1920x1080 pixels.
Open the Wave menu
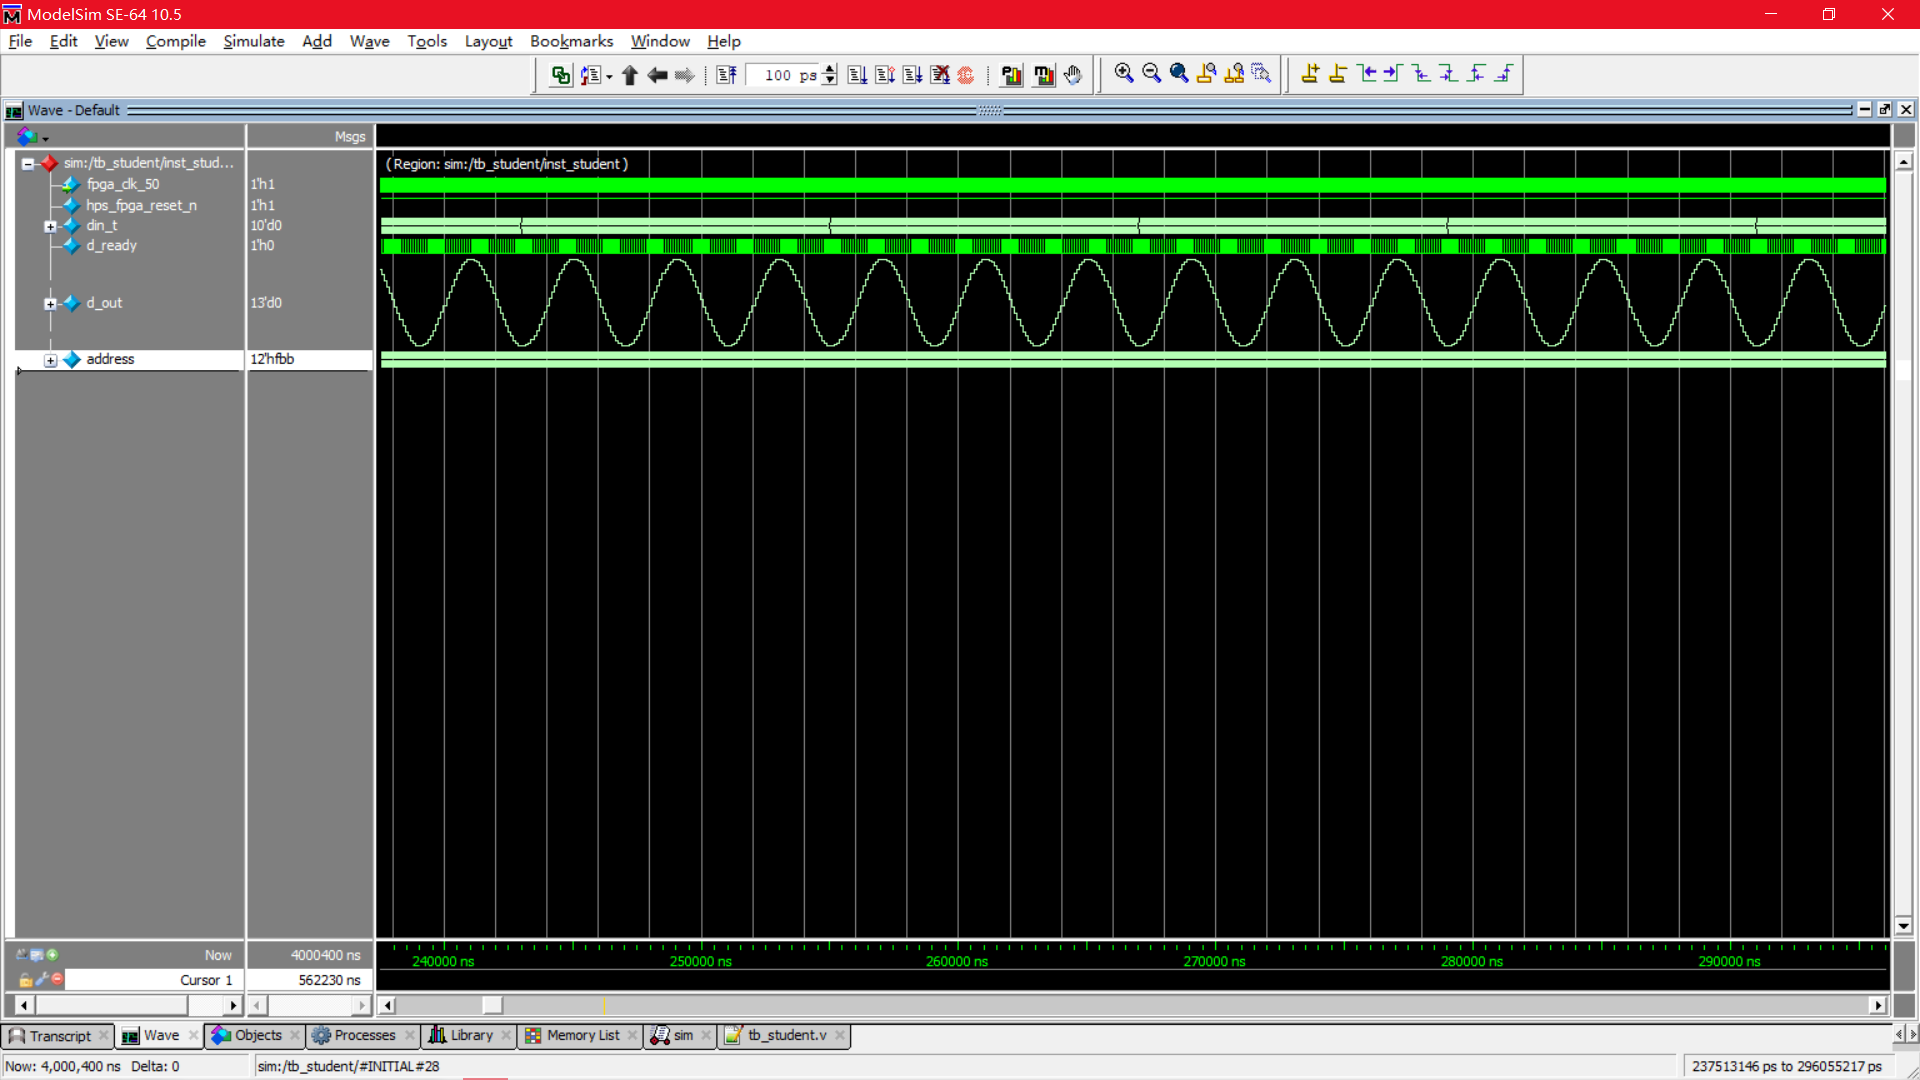point(367,41)
